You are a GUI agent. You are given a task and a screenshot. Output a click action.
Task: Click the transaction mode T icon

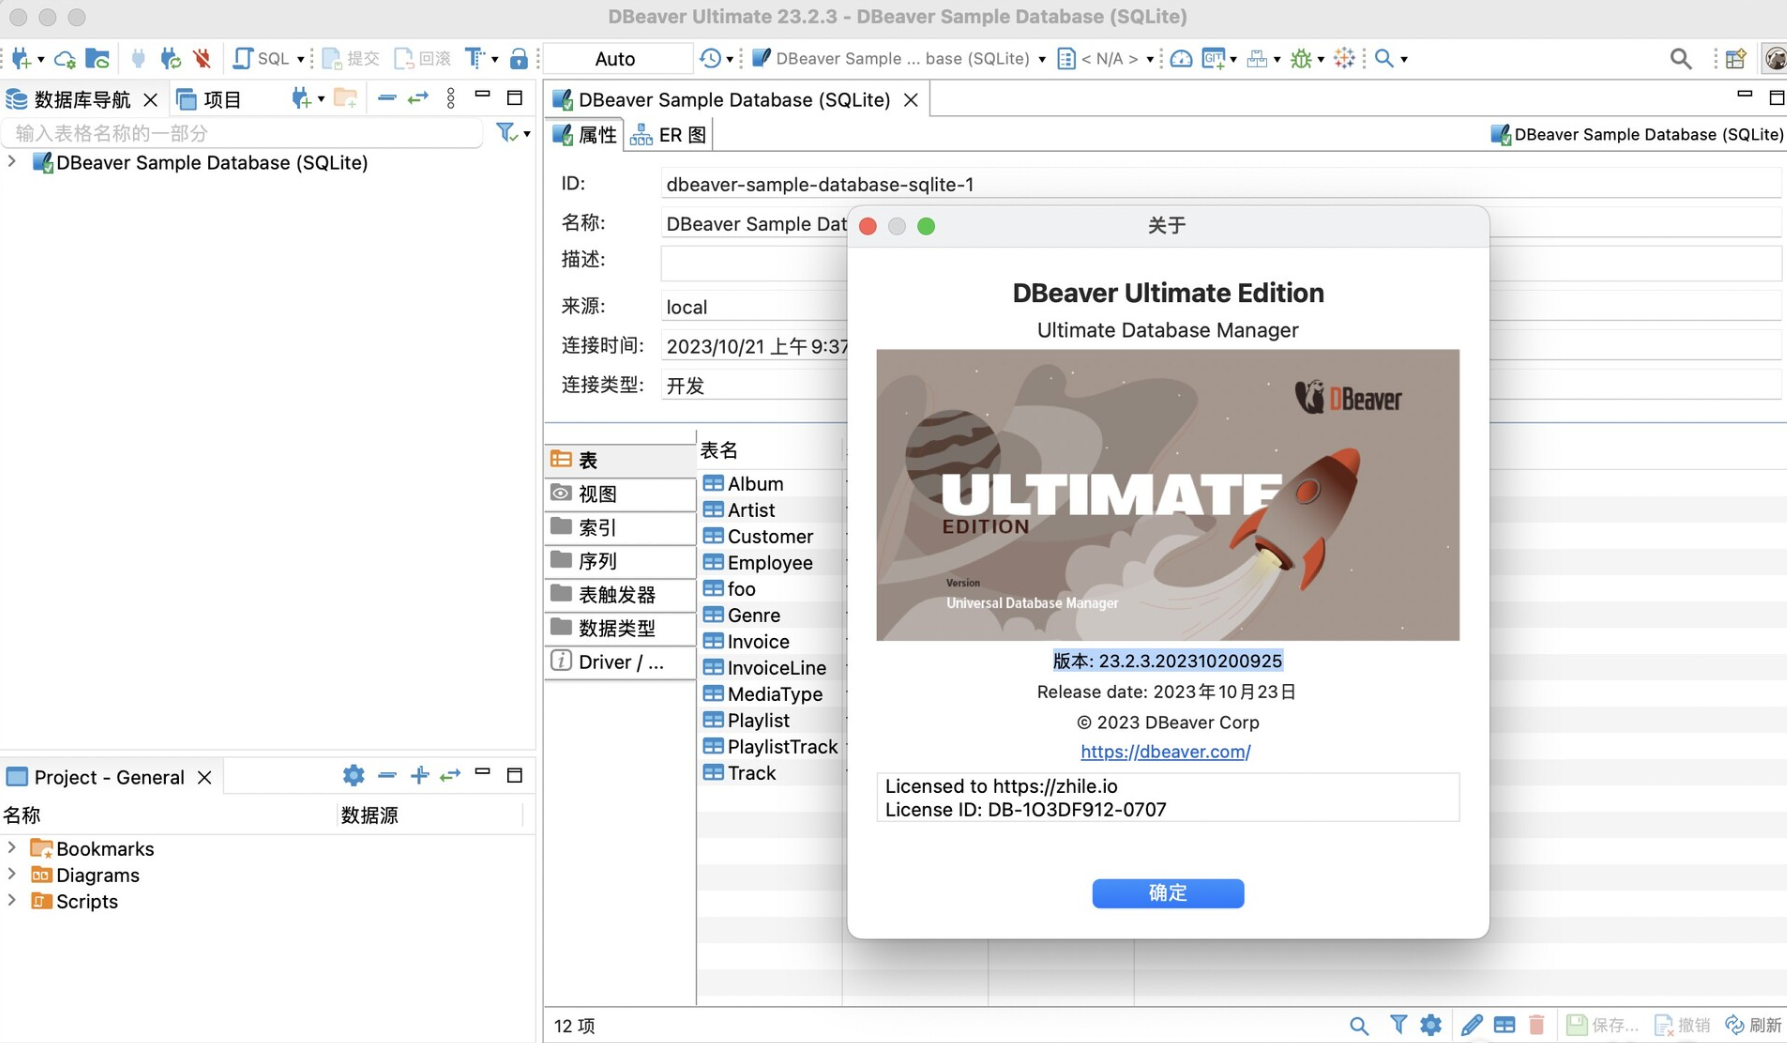pyautogui.click(x=475, y=58)
